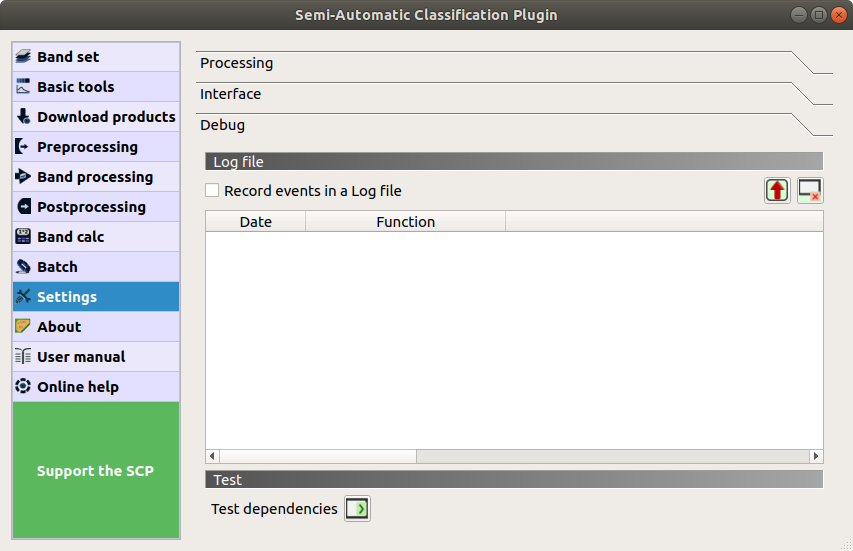The height and width of the screenshot is (551, 853).
Task: Click the Preprocessing sidebar icon
Action: coord(23,147)
